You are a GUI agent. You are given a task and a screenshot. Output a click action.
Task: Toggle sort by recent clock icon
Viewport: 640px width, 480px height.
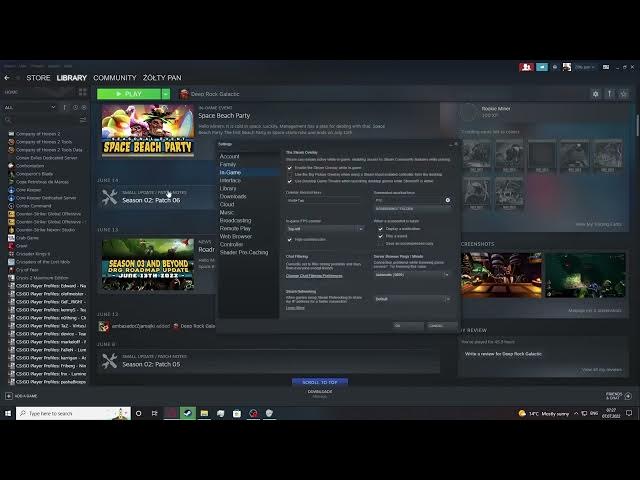point(75,107)
